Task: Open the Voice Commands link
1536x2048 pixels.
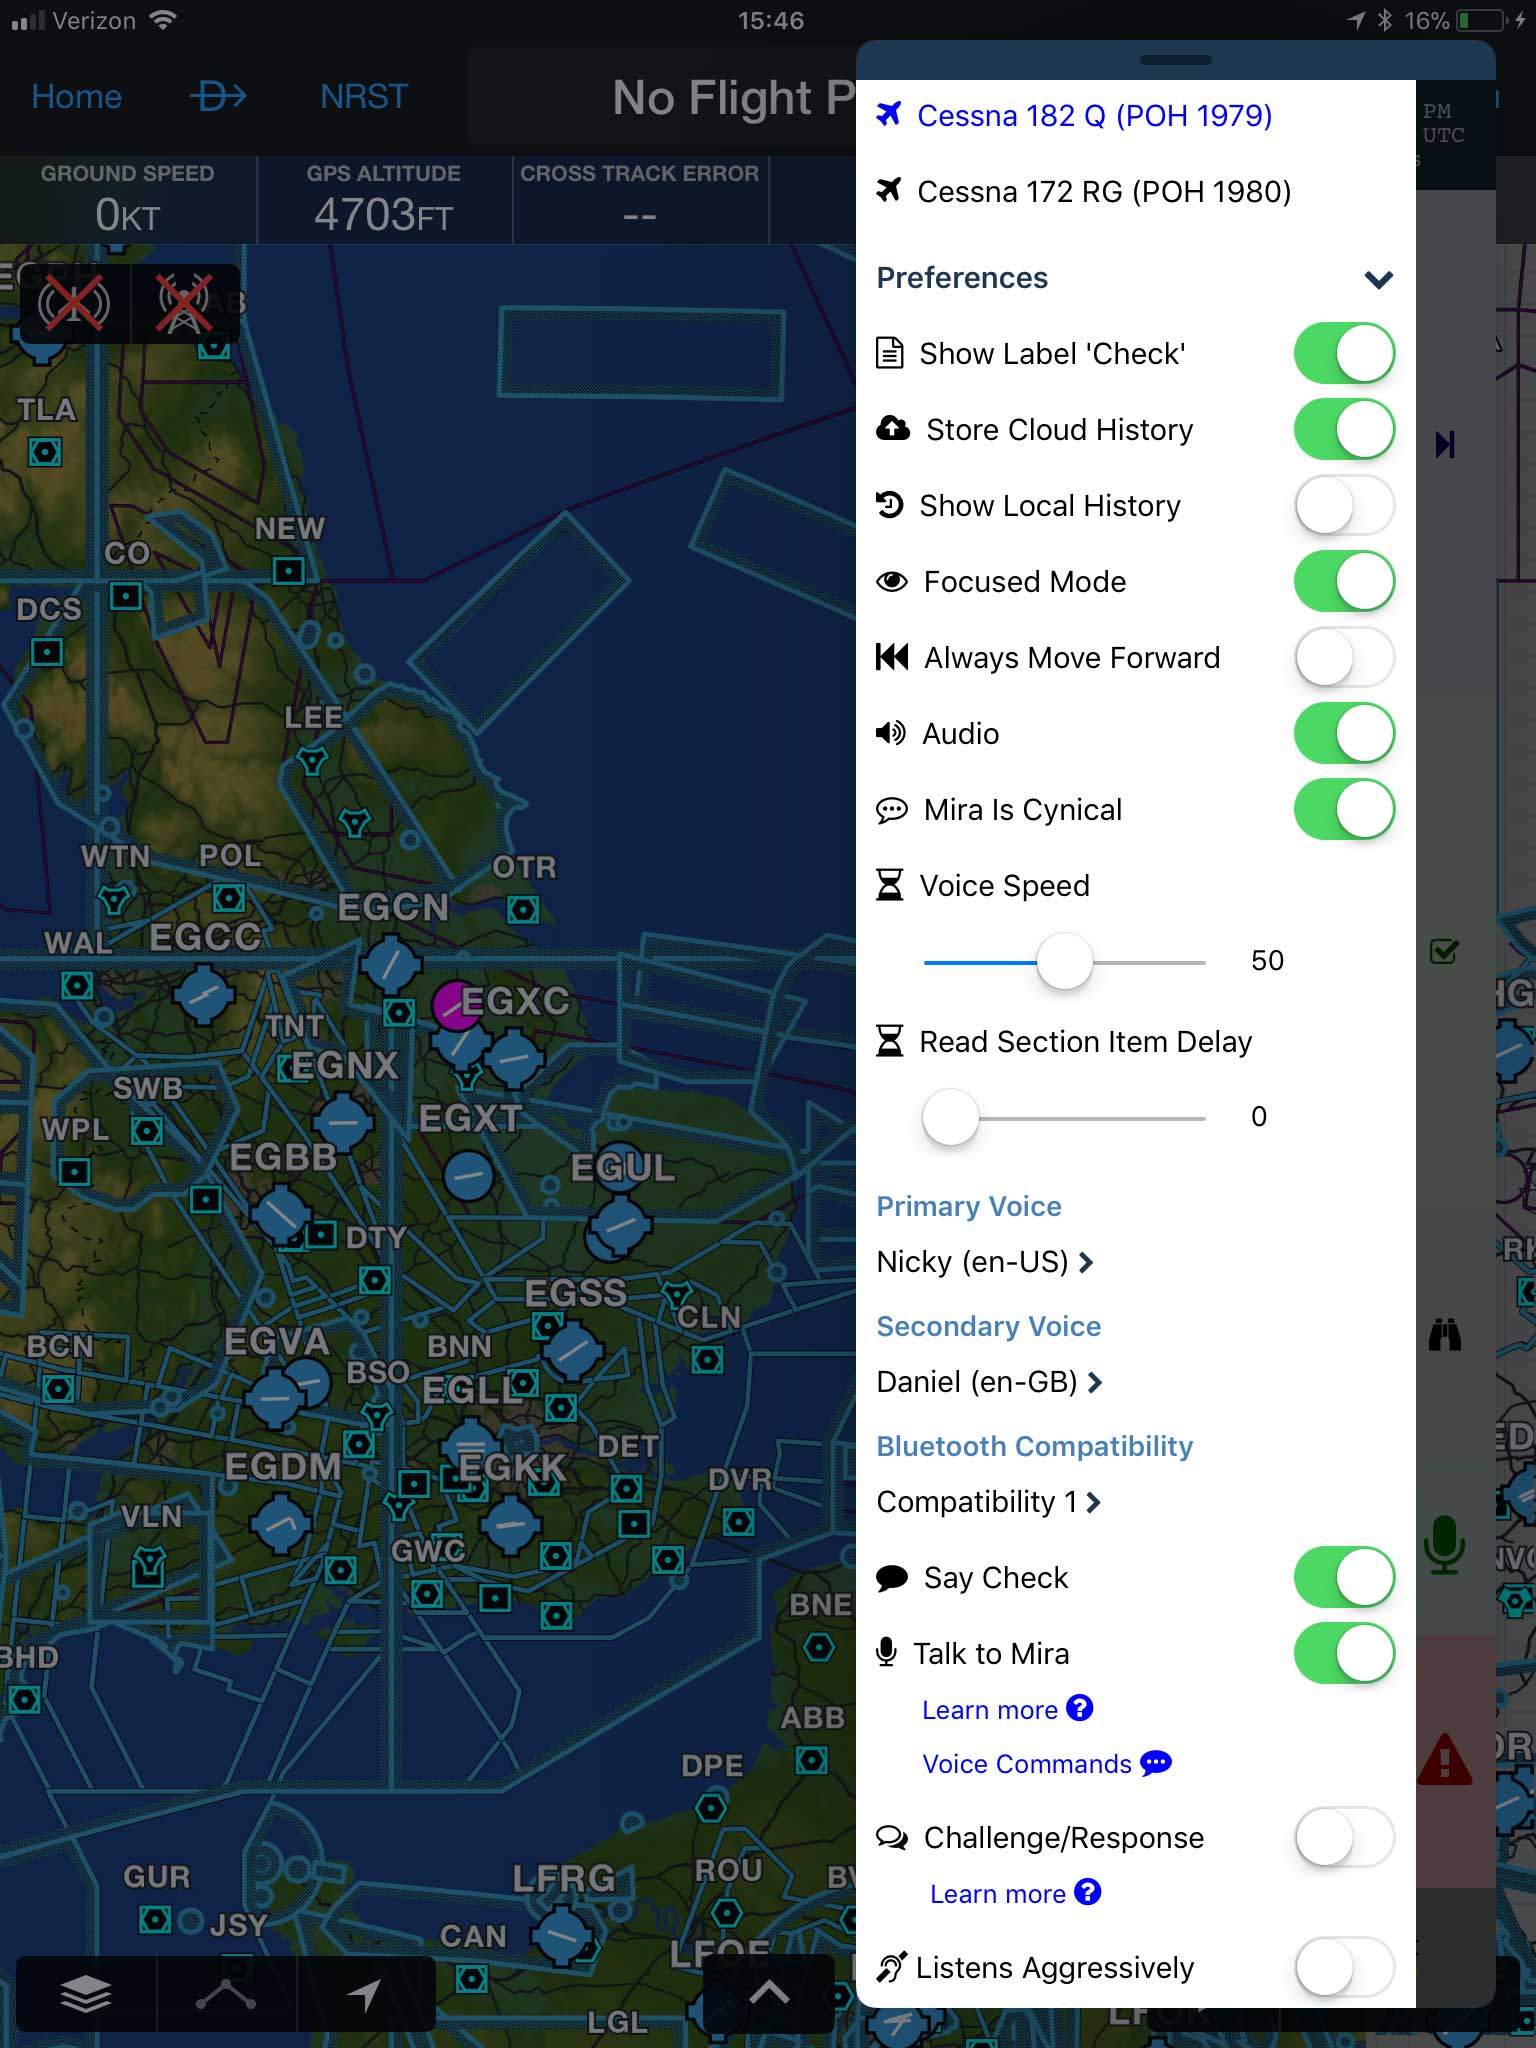Action: pyautogui.click(x=1027, y=1764)
